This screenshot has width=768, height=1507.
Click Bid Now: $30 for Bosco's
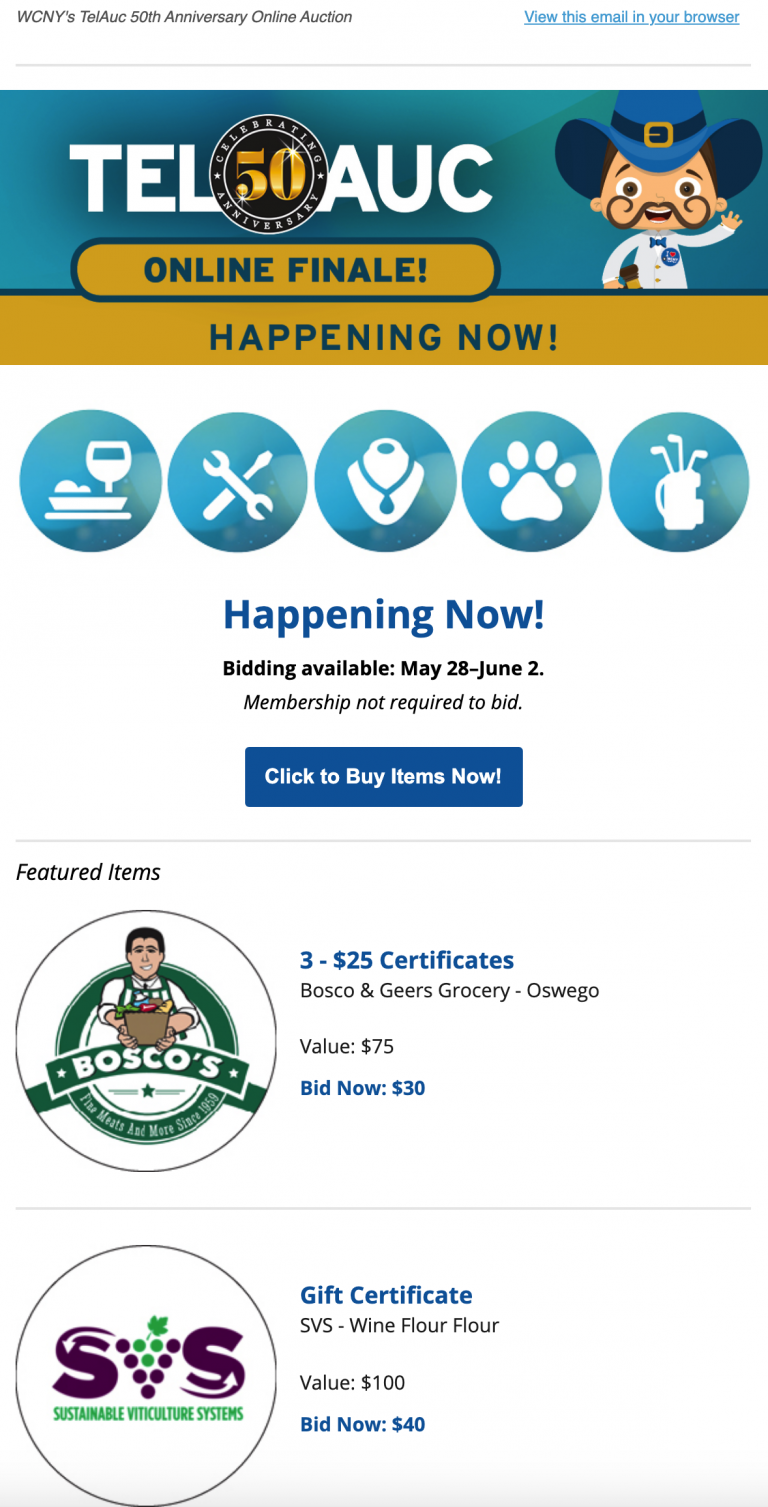[363, 1088]
